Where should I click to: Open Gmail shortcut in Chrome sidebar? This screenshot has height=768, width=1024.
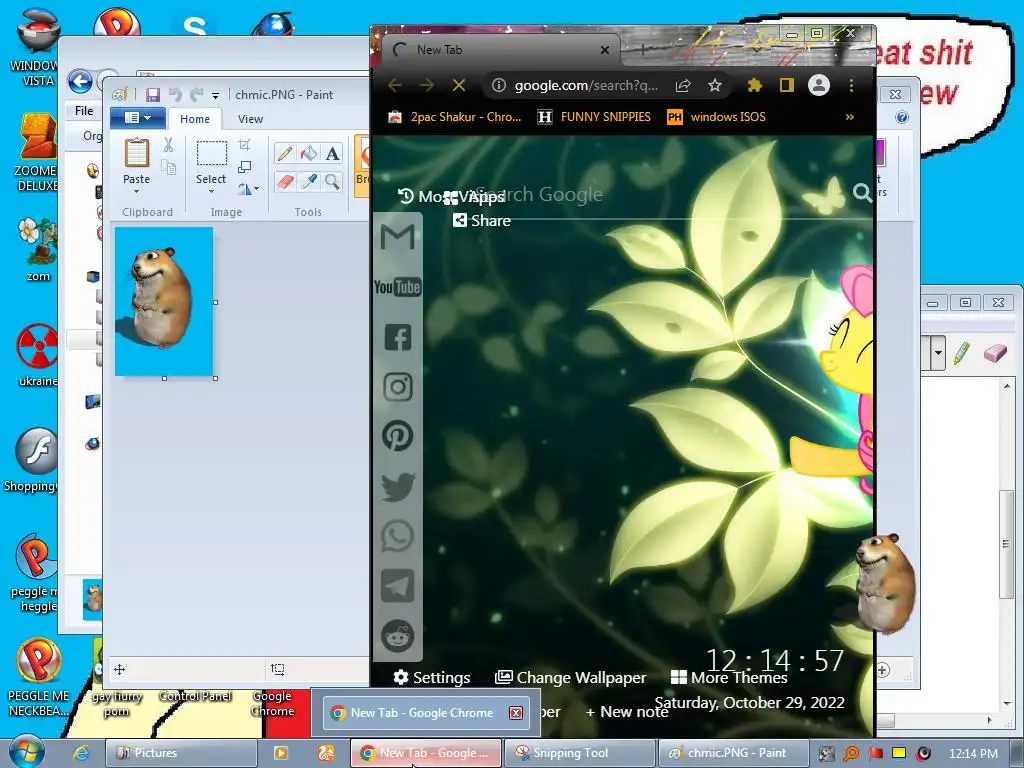click(398, 236)
